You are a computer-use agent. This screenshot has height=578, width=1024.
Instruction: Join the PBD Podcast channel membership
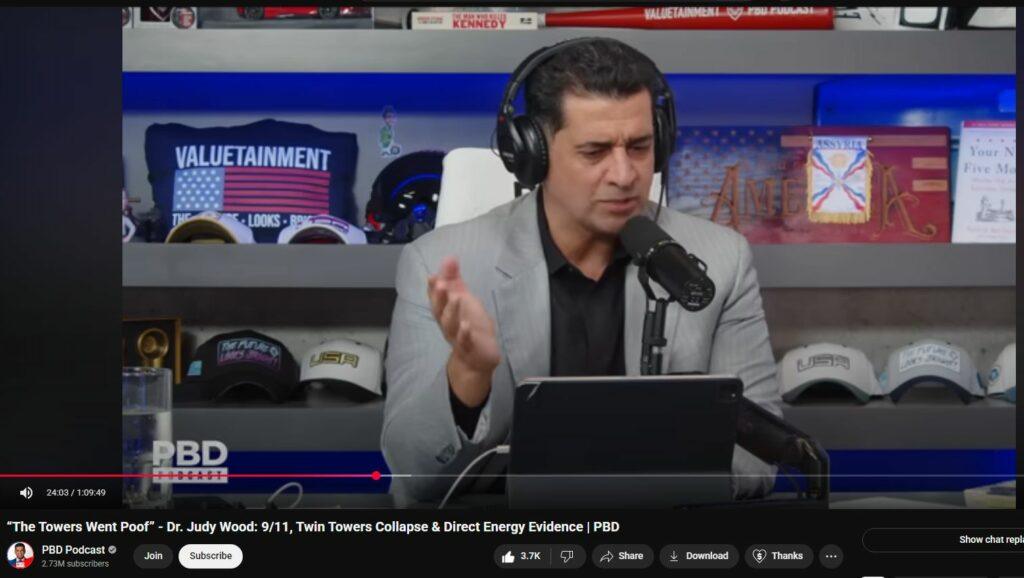pos(153,556)
